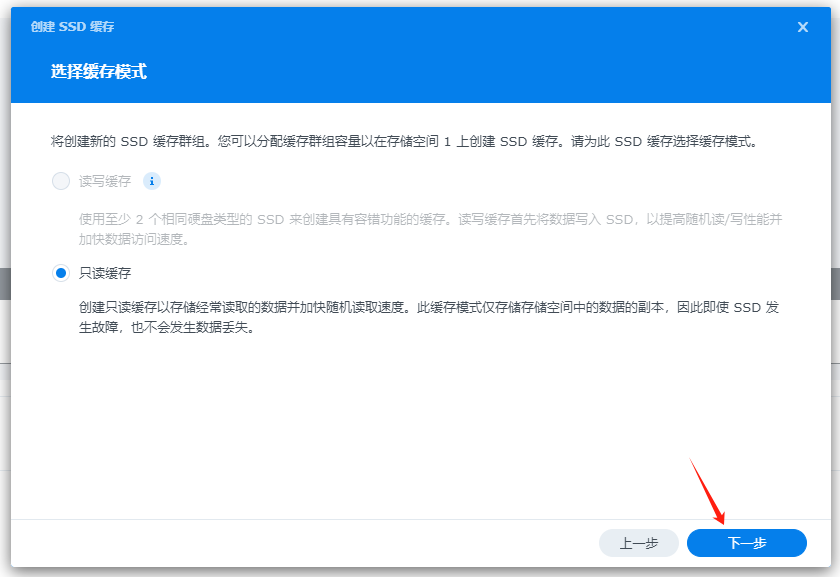Click the greyed description starting 使用至少 2 个
Image resolution: width=840 pixels, height=577 pixels.
tap(431, 229)
